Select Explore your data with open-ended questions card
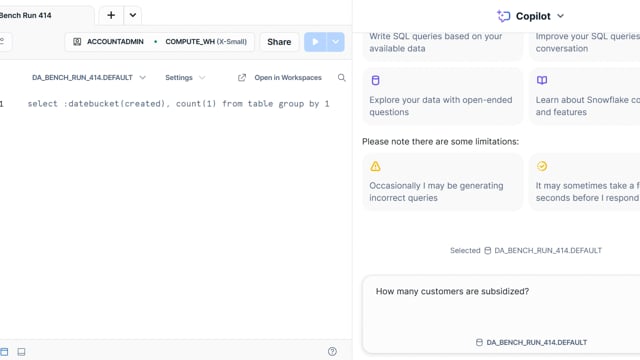The image size is (640, 360). coord(442,96)
